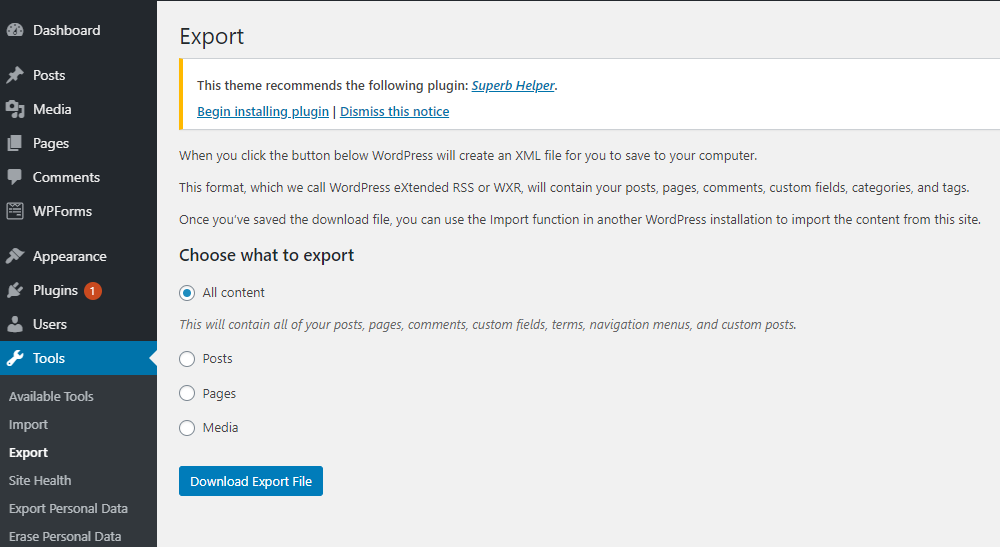Open the Appearance menu
The image size is (1000, 547).
click(x=70, y=256)
